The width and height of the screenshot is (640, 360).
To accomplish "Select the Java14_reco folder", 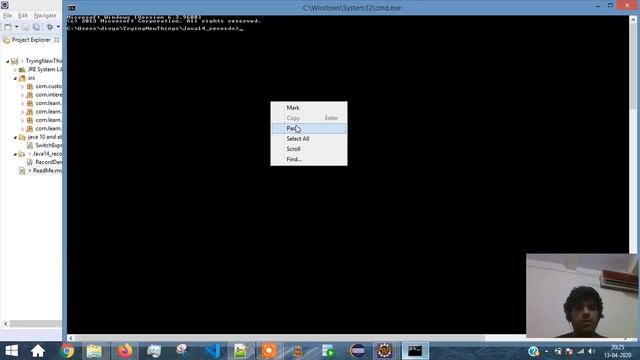I will coord(47,154).
